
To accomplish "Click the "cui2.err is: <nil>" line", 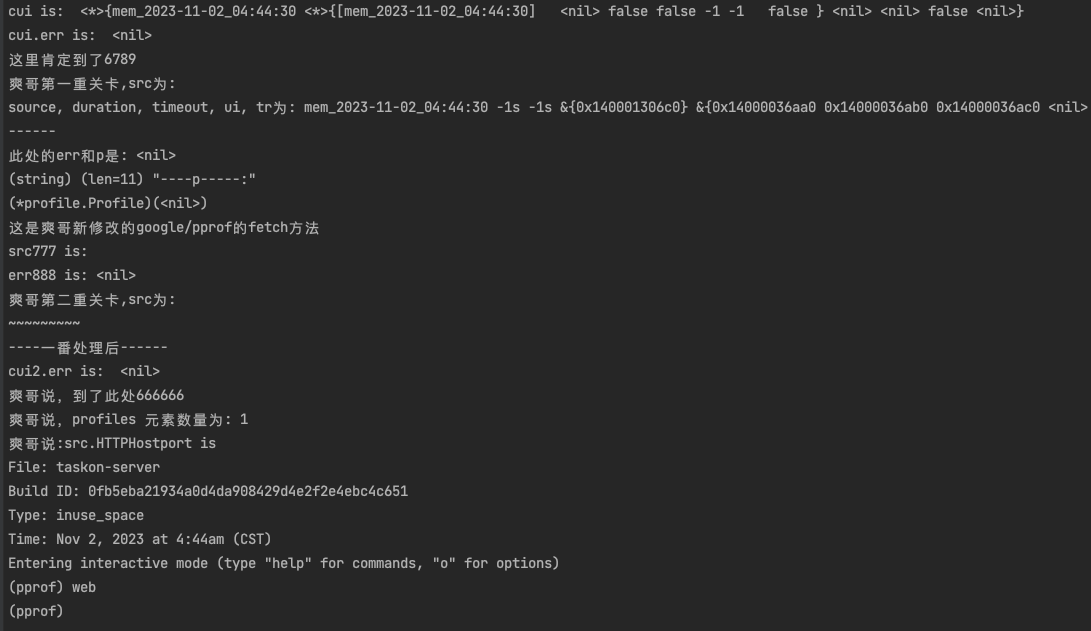I will click(84, 371).
